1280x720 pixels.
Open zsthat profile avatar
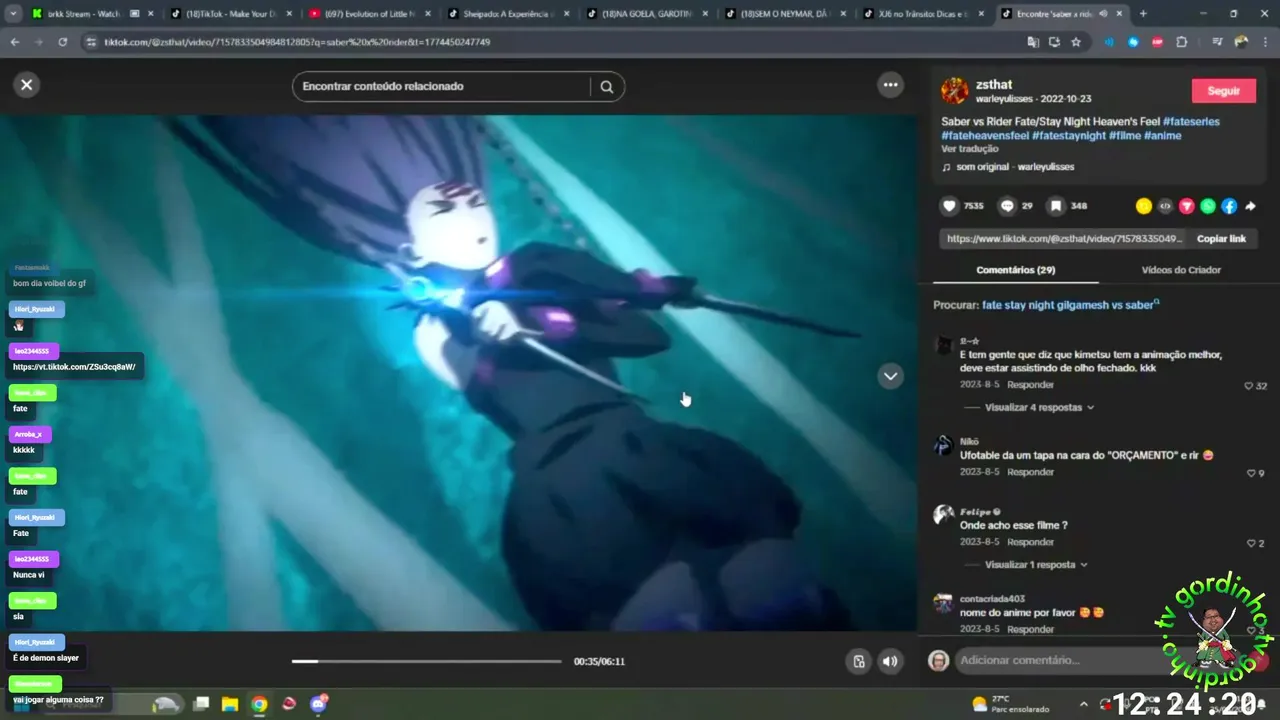954,91
